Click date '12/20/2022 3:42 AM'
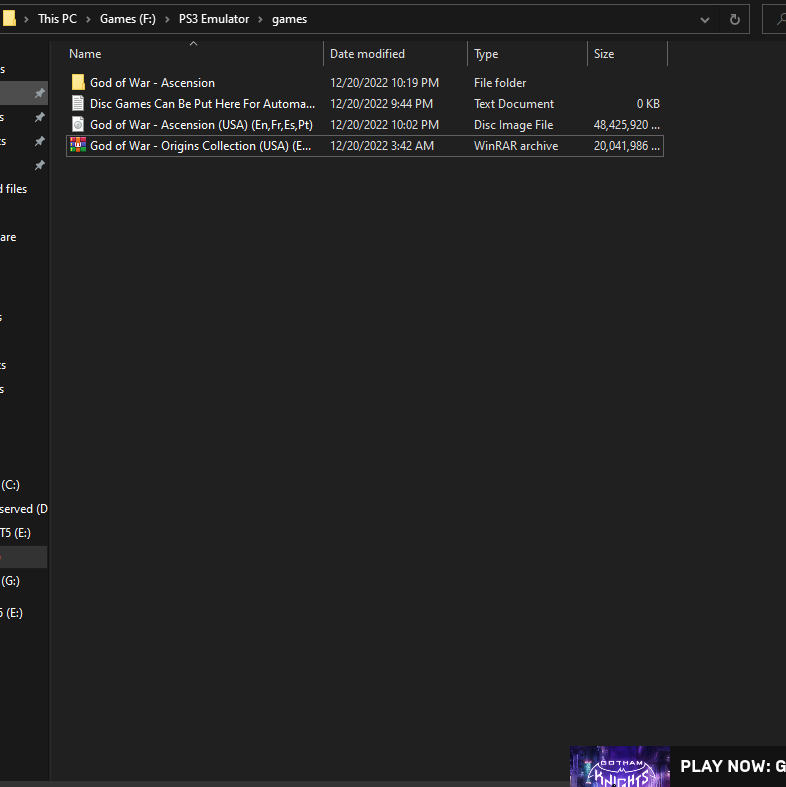Image resolution: width=786 pixels, height=787 pixels. [x=382, y=146]
